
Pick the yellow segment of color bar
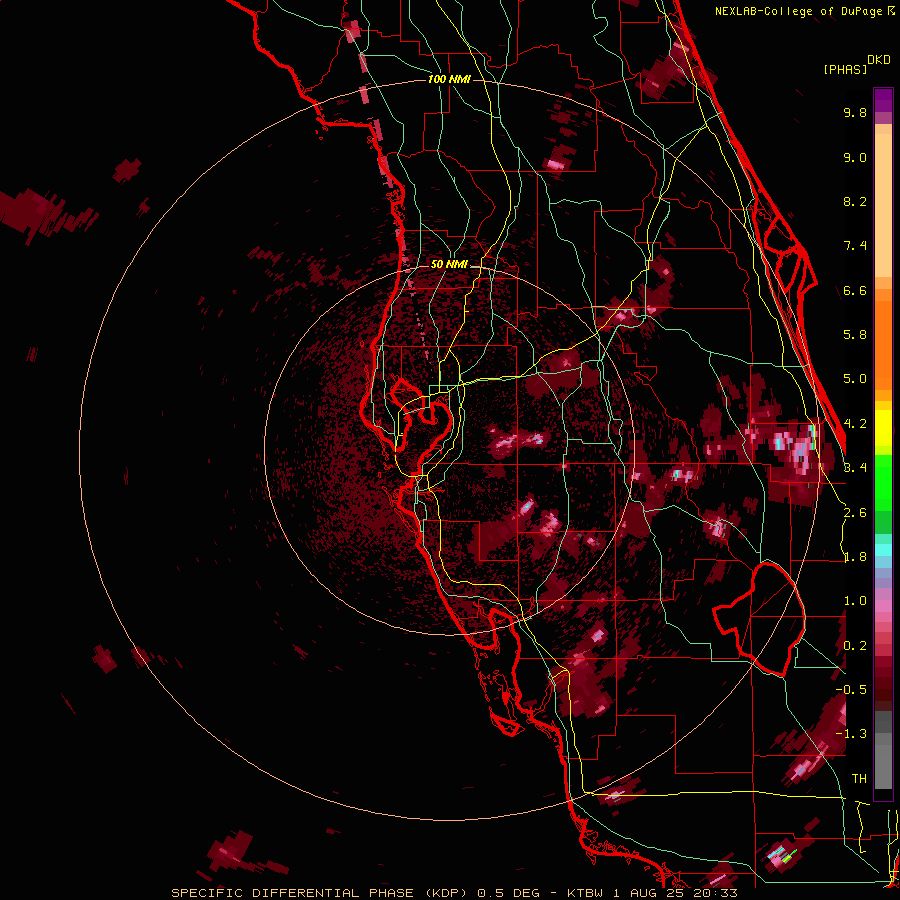pos(883,428)
